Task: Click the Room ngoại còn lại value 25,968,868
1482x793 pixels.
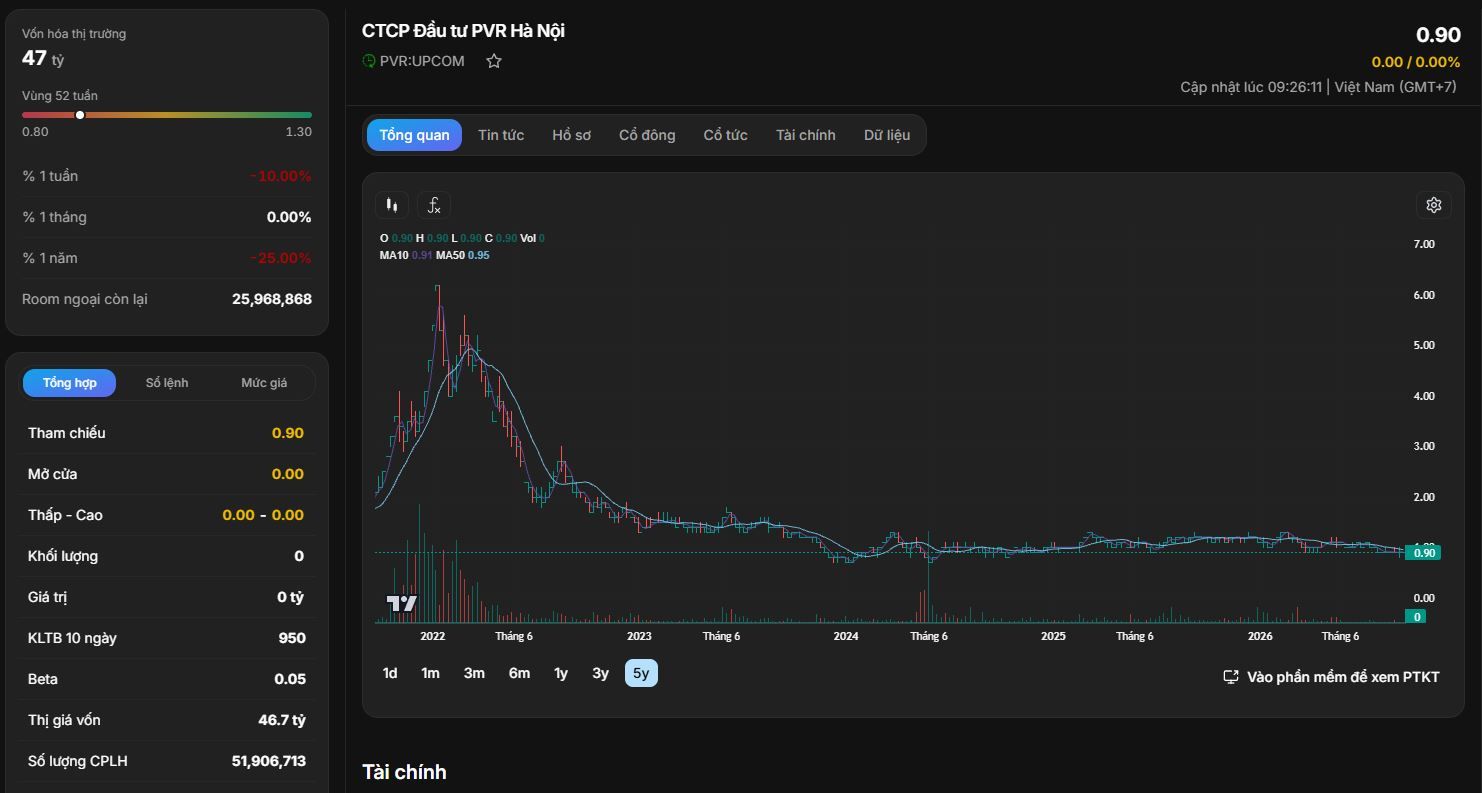Action: point(272,299)
